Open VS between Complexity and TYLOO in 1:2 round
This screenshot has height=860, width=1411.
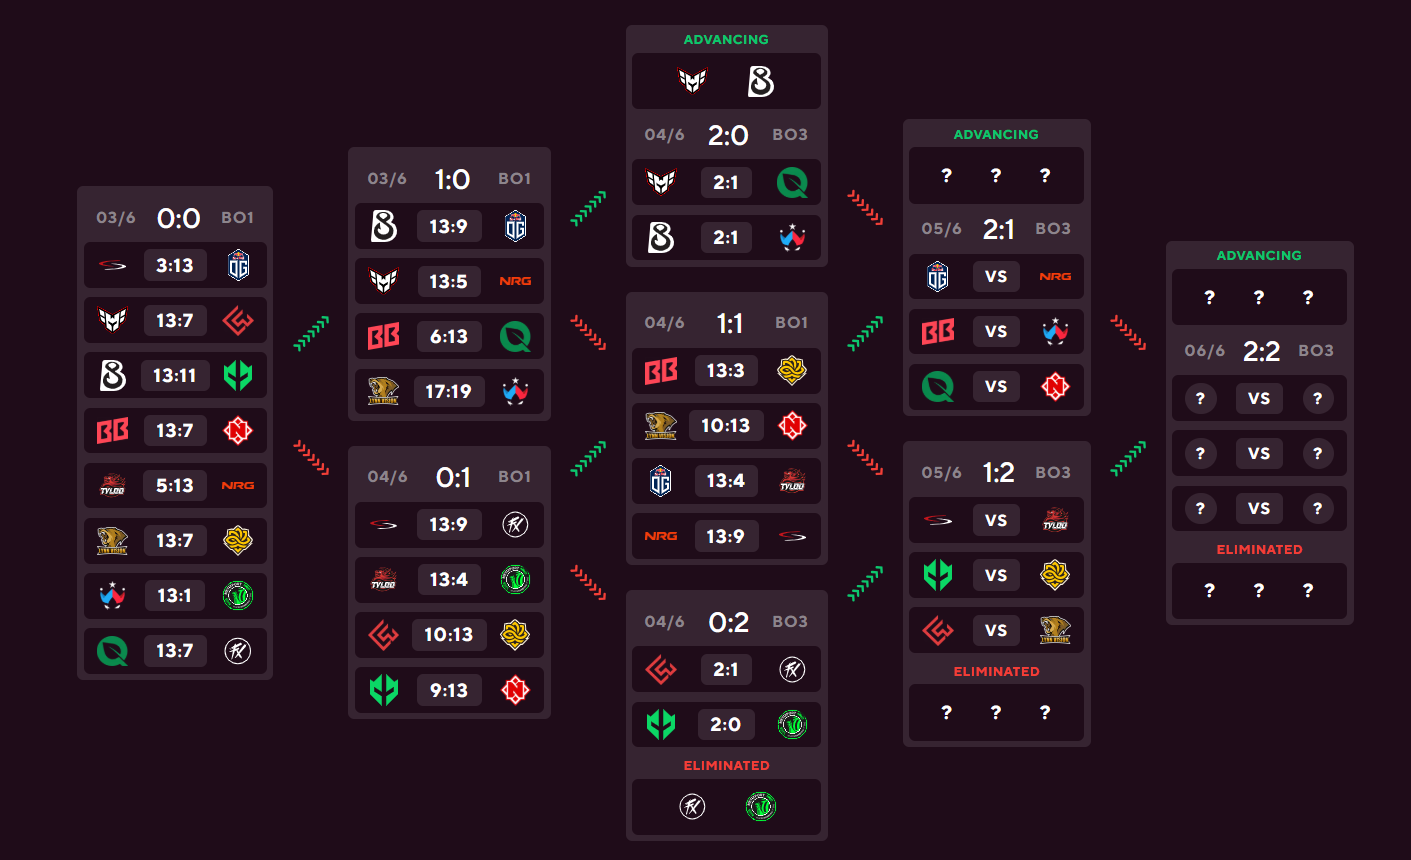click(x=996, y=520)
